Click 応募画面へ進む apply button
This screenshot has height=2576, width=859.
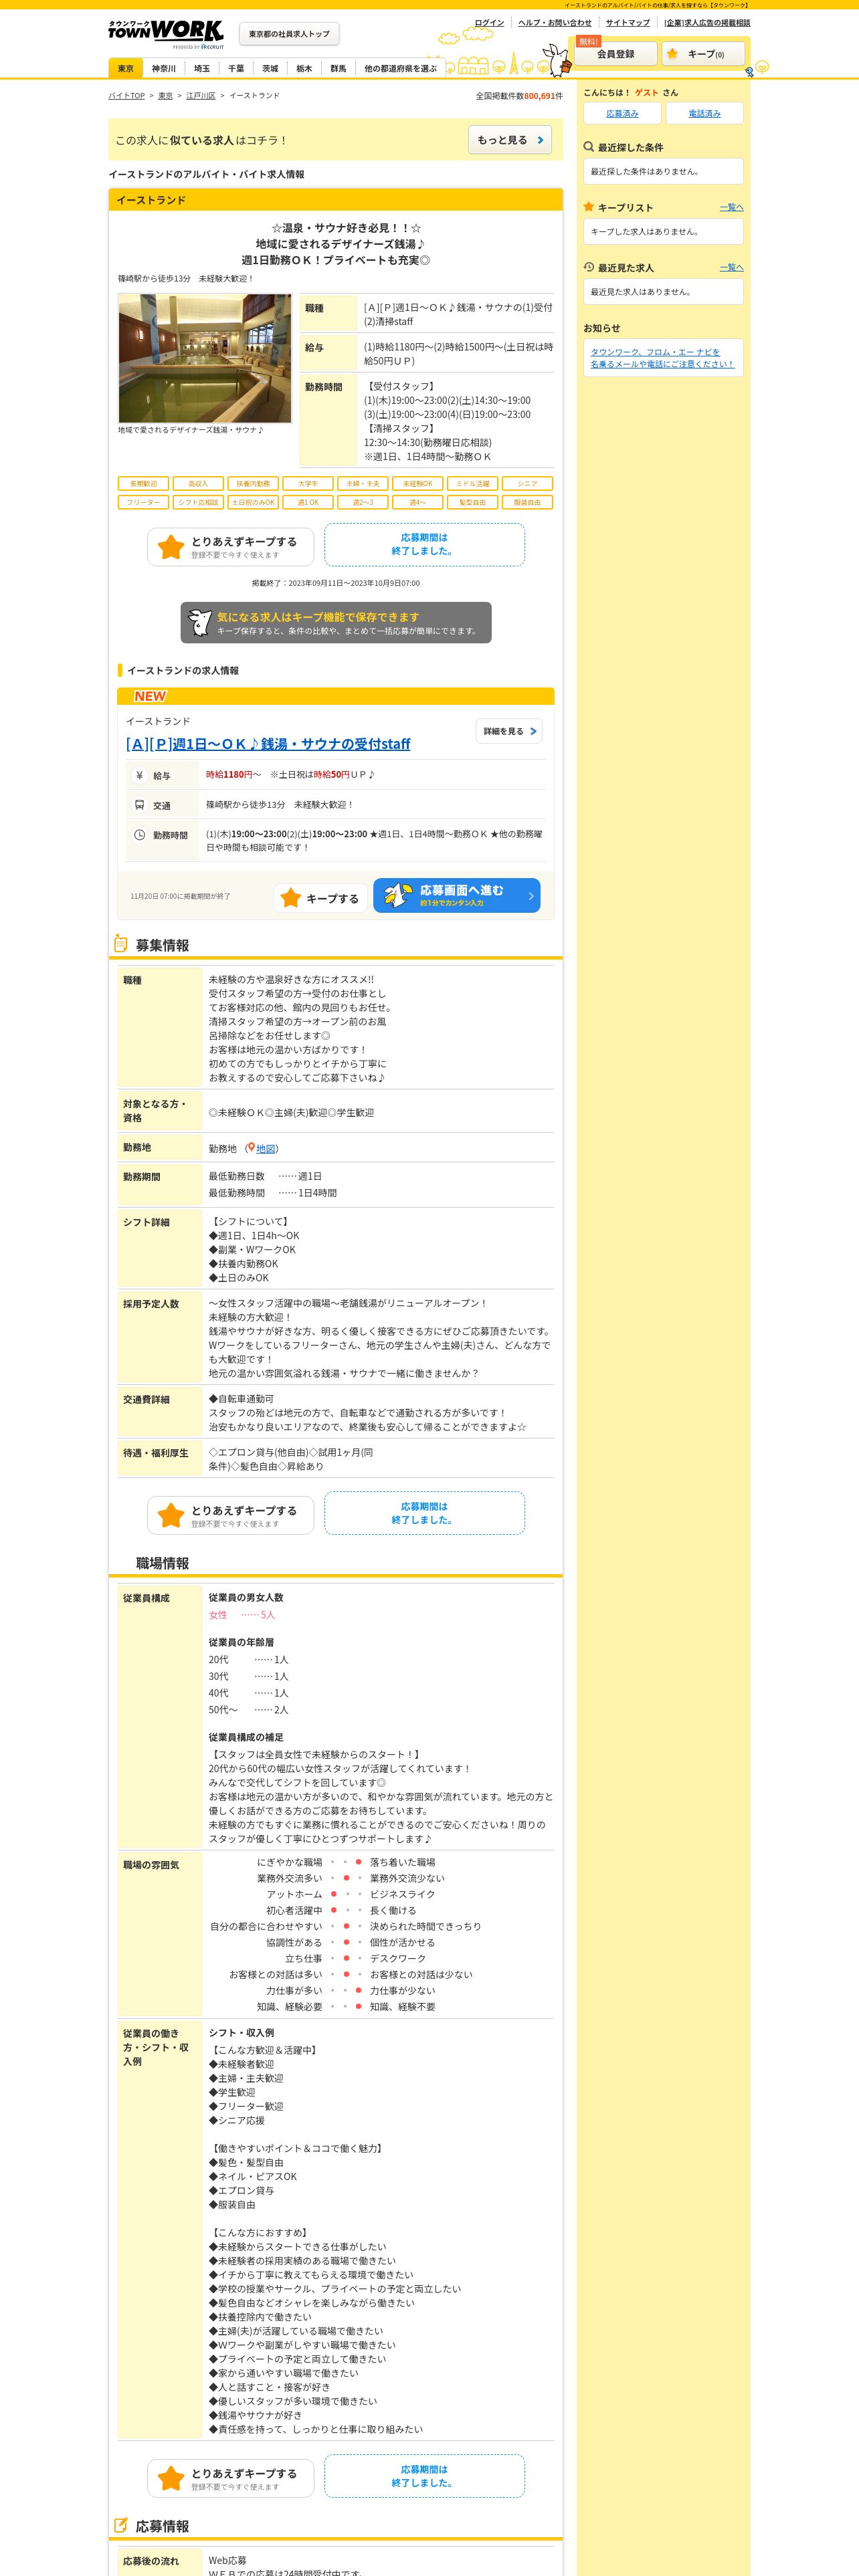pyautogui.click(x=457, y=895)
